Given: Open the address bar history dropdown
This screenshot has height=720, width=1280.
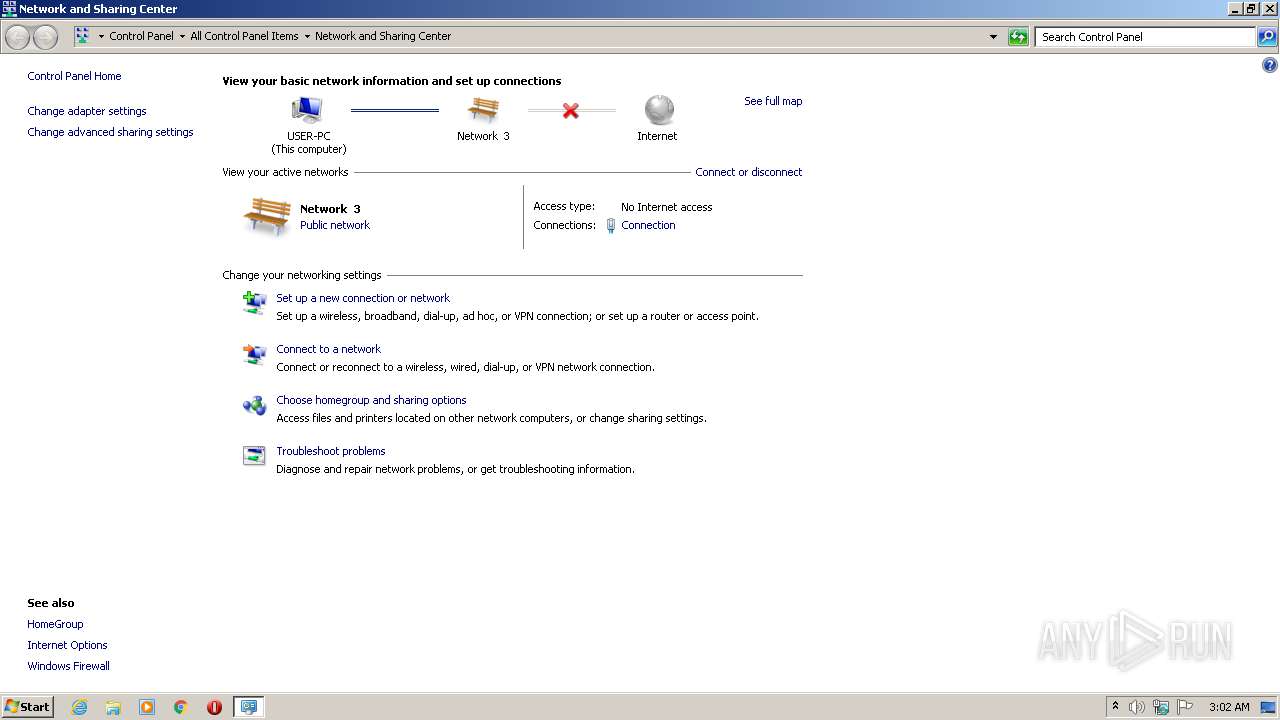Looking at the screenshot, I should (x=993, y=37).
